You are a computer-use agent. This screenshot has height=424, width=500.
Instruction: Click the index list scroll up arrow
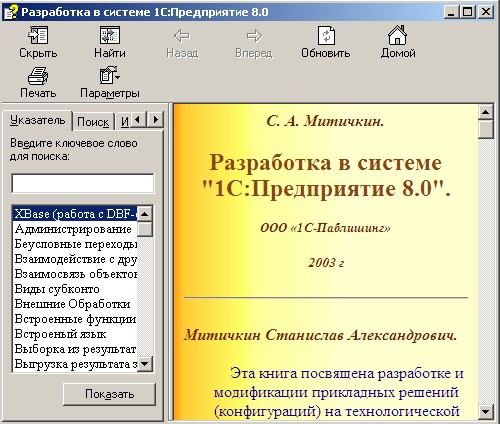pyautogui.click(x=145, y=214)
